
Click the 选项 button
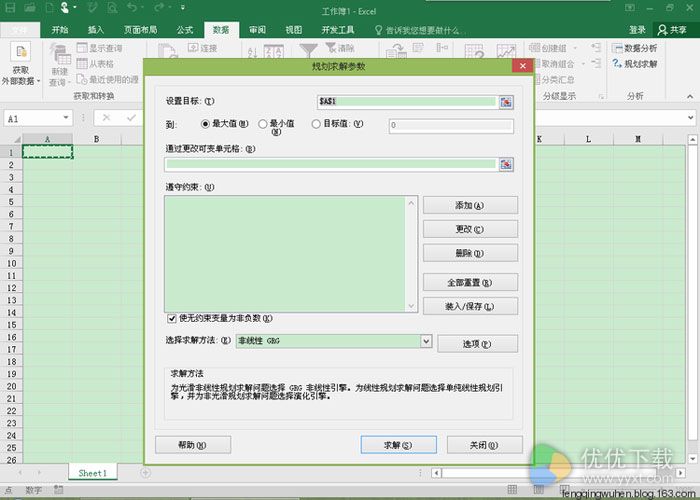pyautogui.click(x=477, y=344)
